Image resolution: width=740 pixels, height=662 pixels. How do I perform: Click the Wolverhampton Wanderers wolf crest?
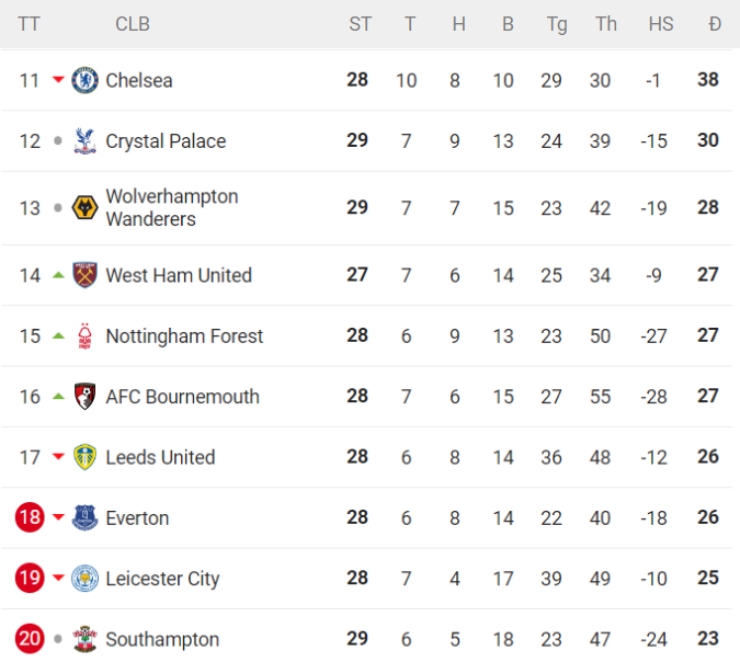tap(85, 208)
